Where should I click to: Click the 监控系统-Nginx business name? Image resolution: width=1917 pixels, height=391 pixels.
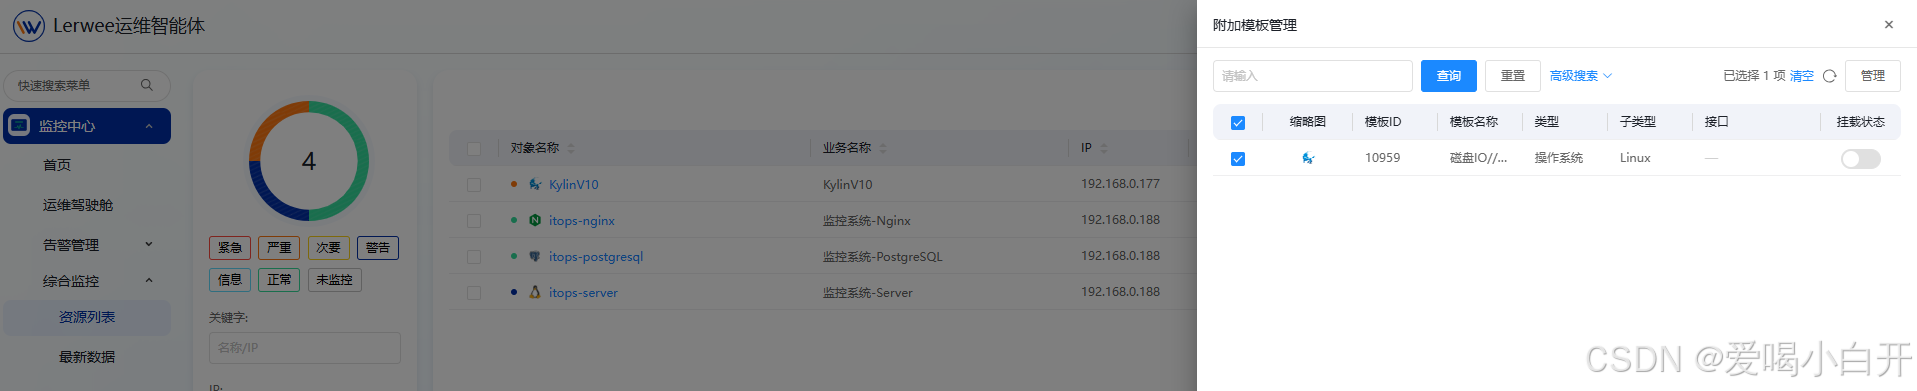[x=866, y=221]
